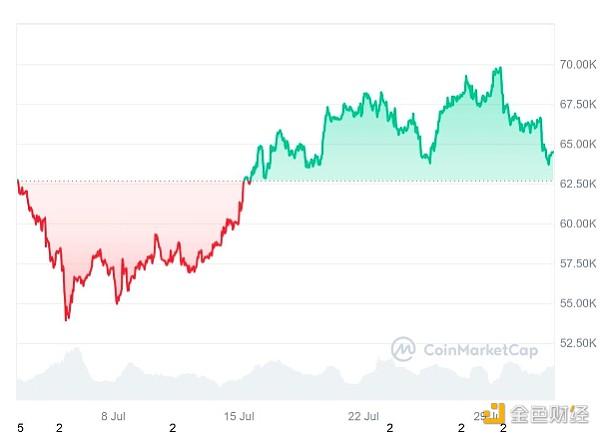This screenshot has width=600, height=435.
Task: Select the 8 Jul date label
Action: point(112,414)
